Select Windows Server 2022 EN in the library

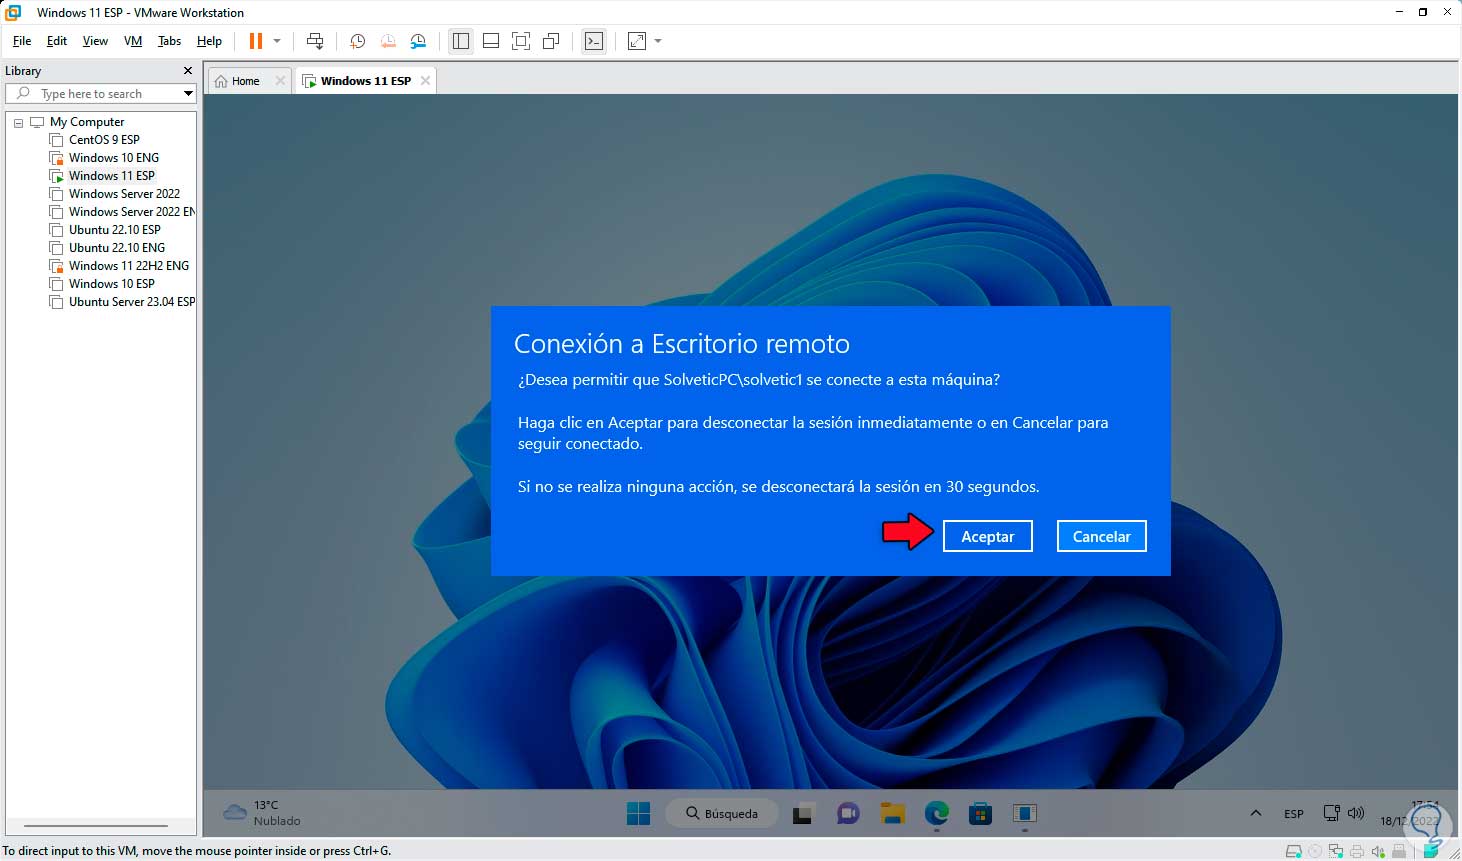click(132, 212)
